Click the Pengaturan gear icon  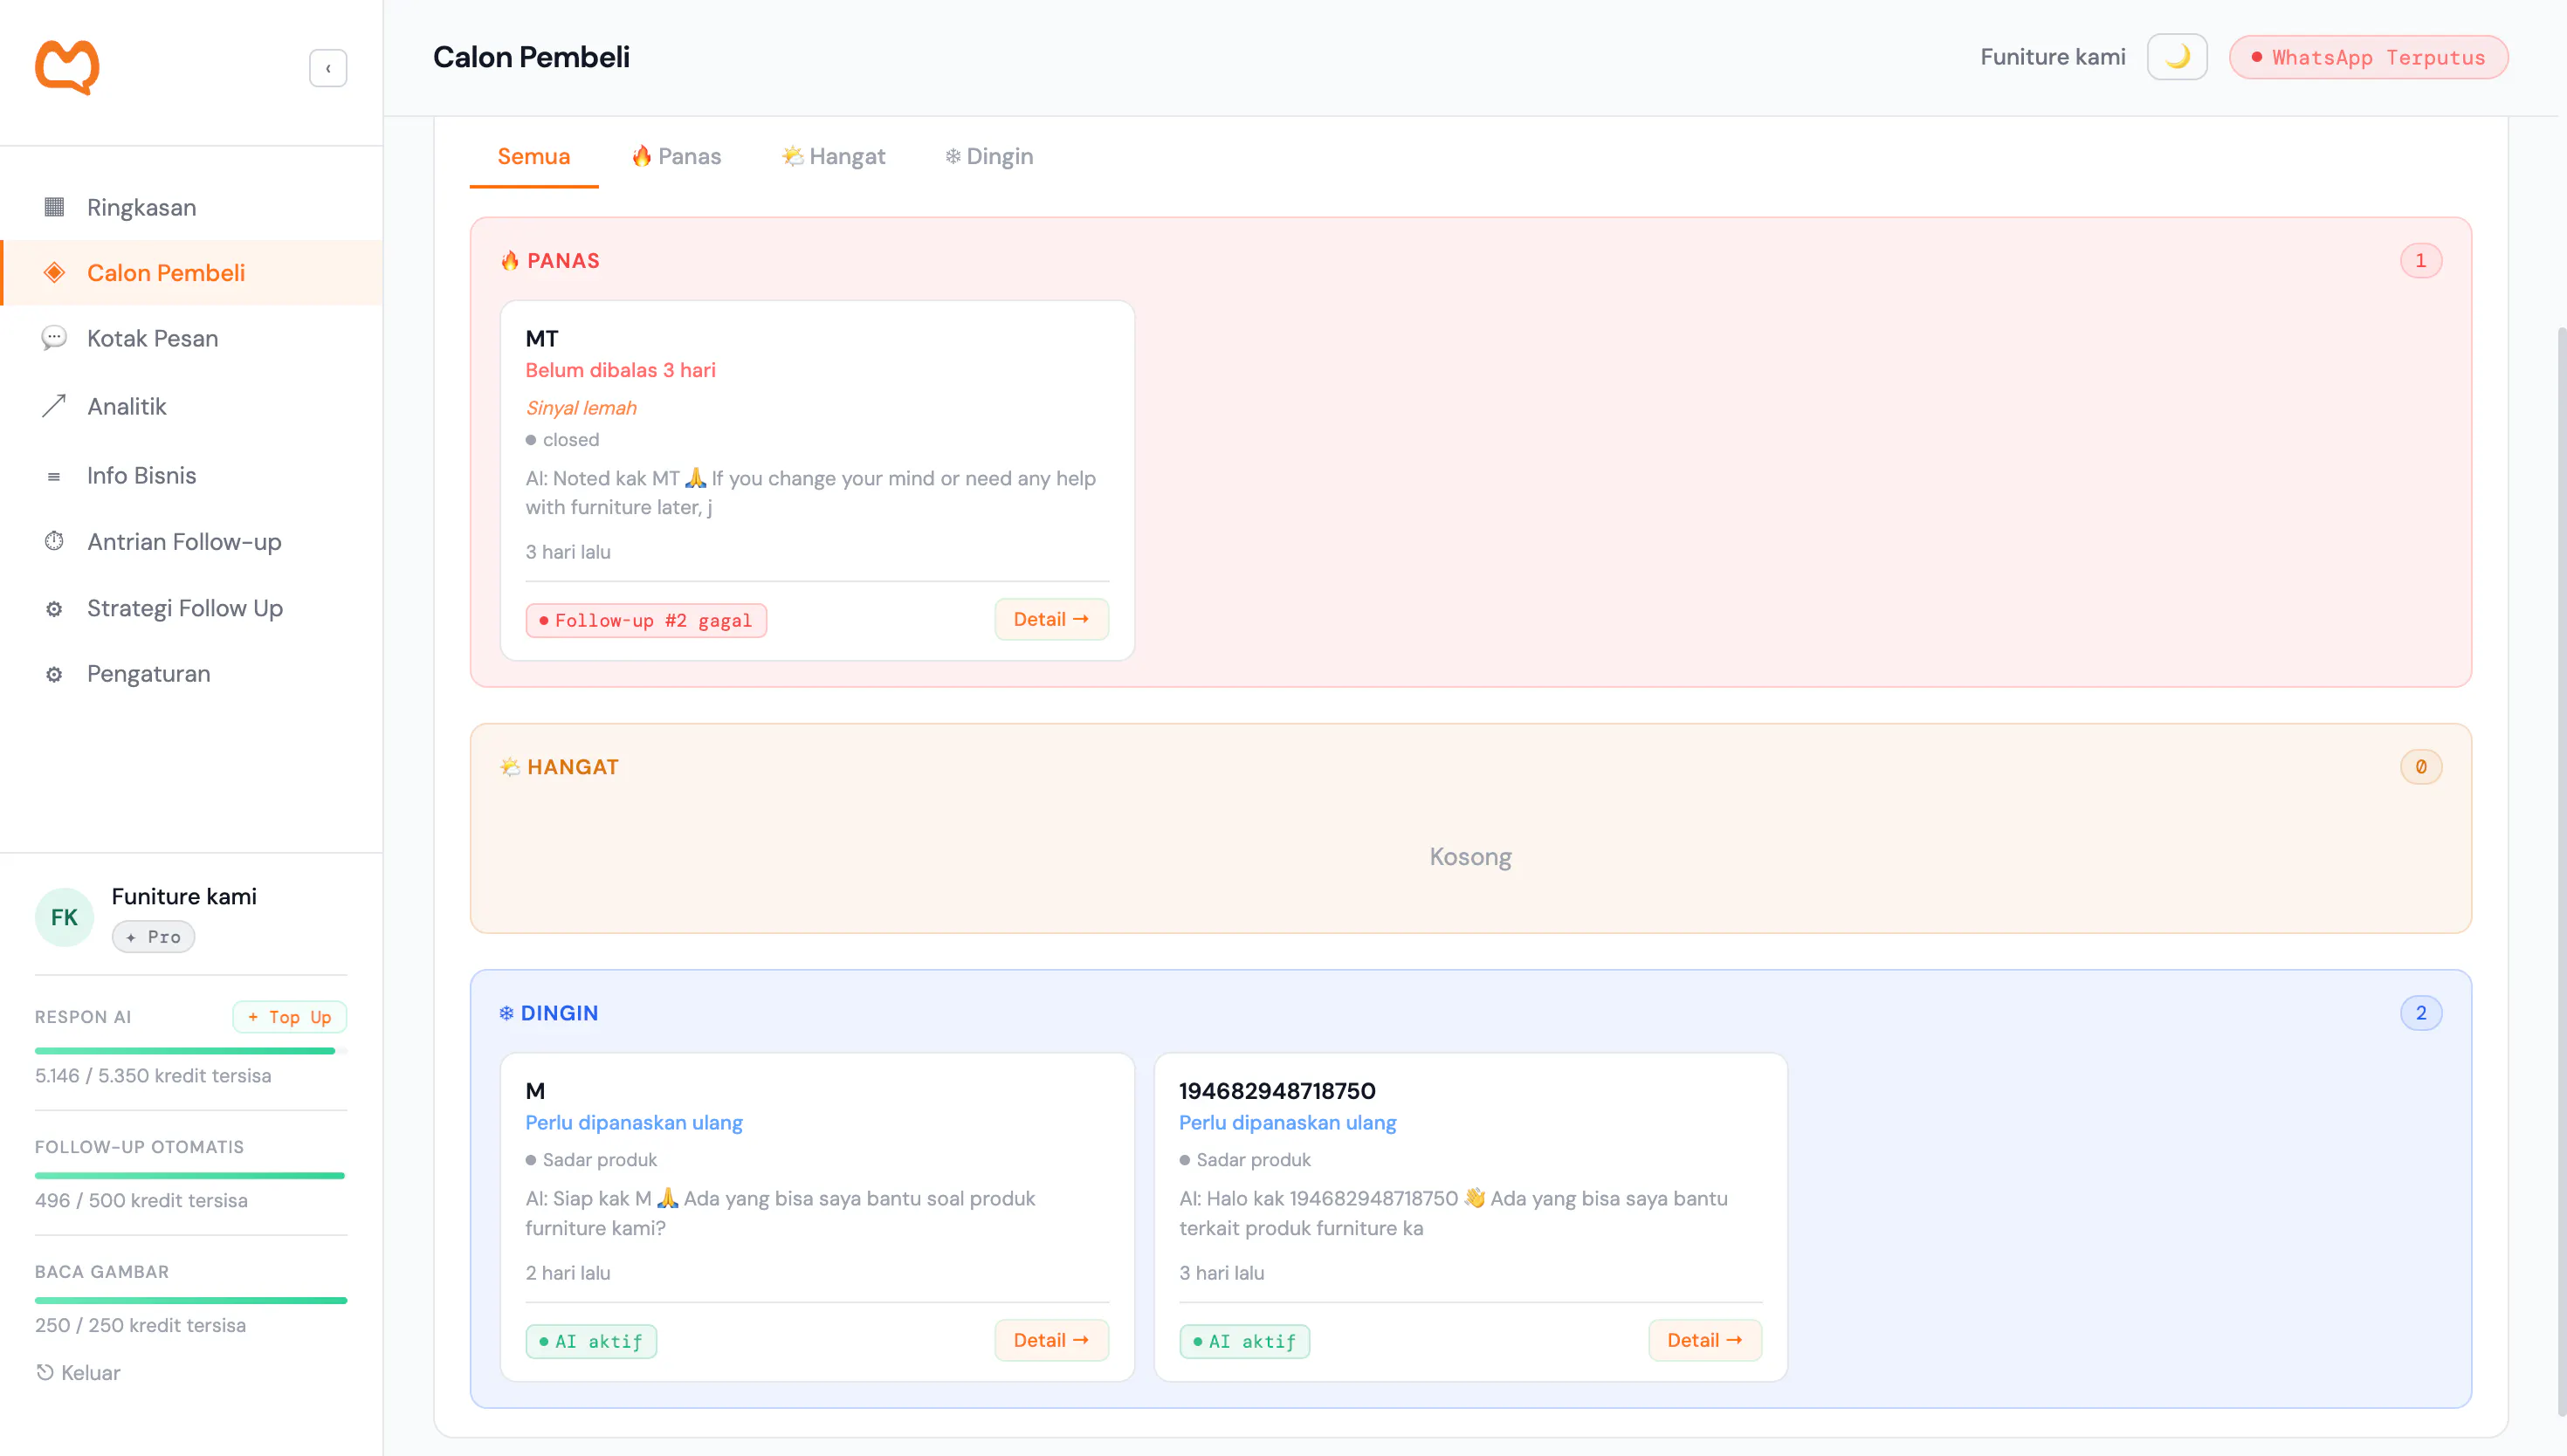click(54, 674)
